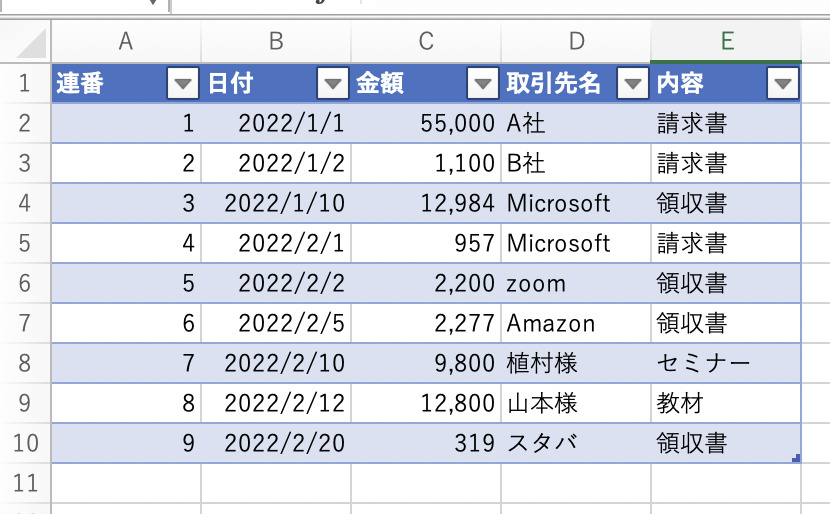830x514 pixels.
Task: Select column E header
Action: 726,41
